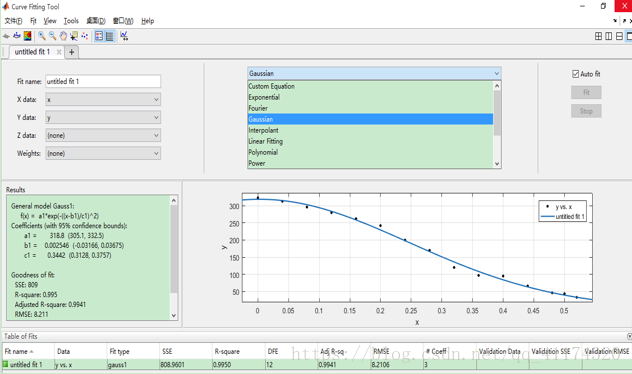Screen dimensions: 632x374
Task: Open the Help menu
Action: tap(148, 21)
